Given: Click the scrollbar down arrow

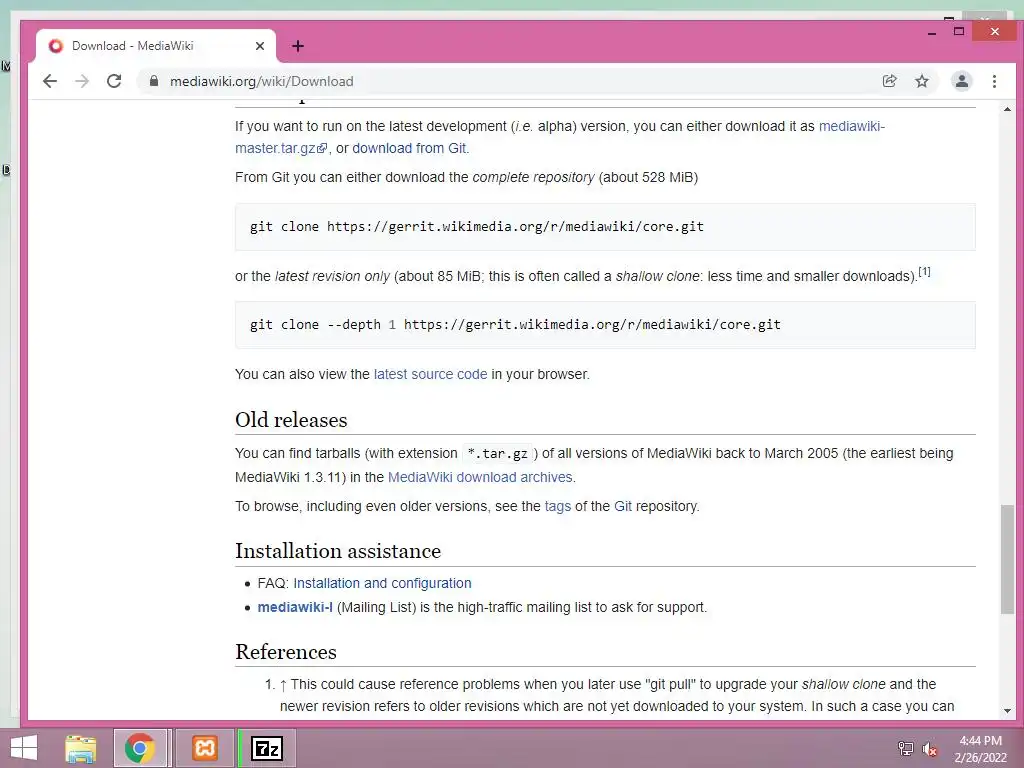Looking at the screenshot, I should point(1007,711).
